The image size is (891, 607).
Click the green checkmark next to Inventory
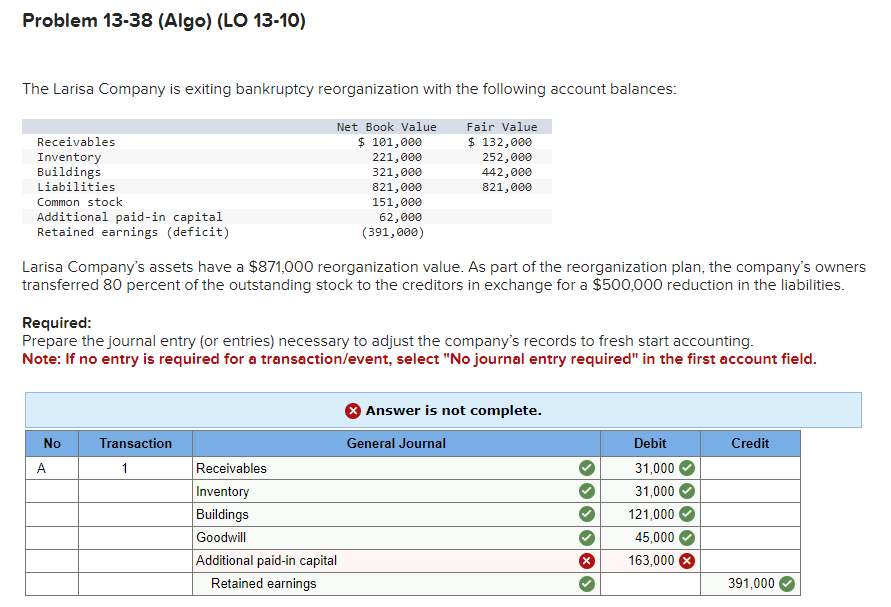587,491
